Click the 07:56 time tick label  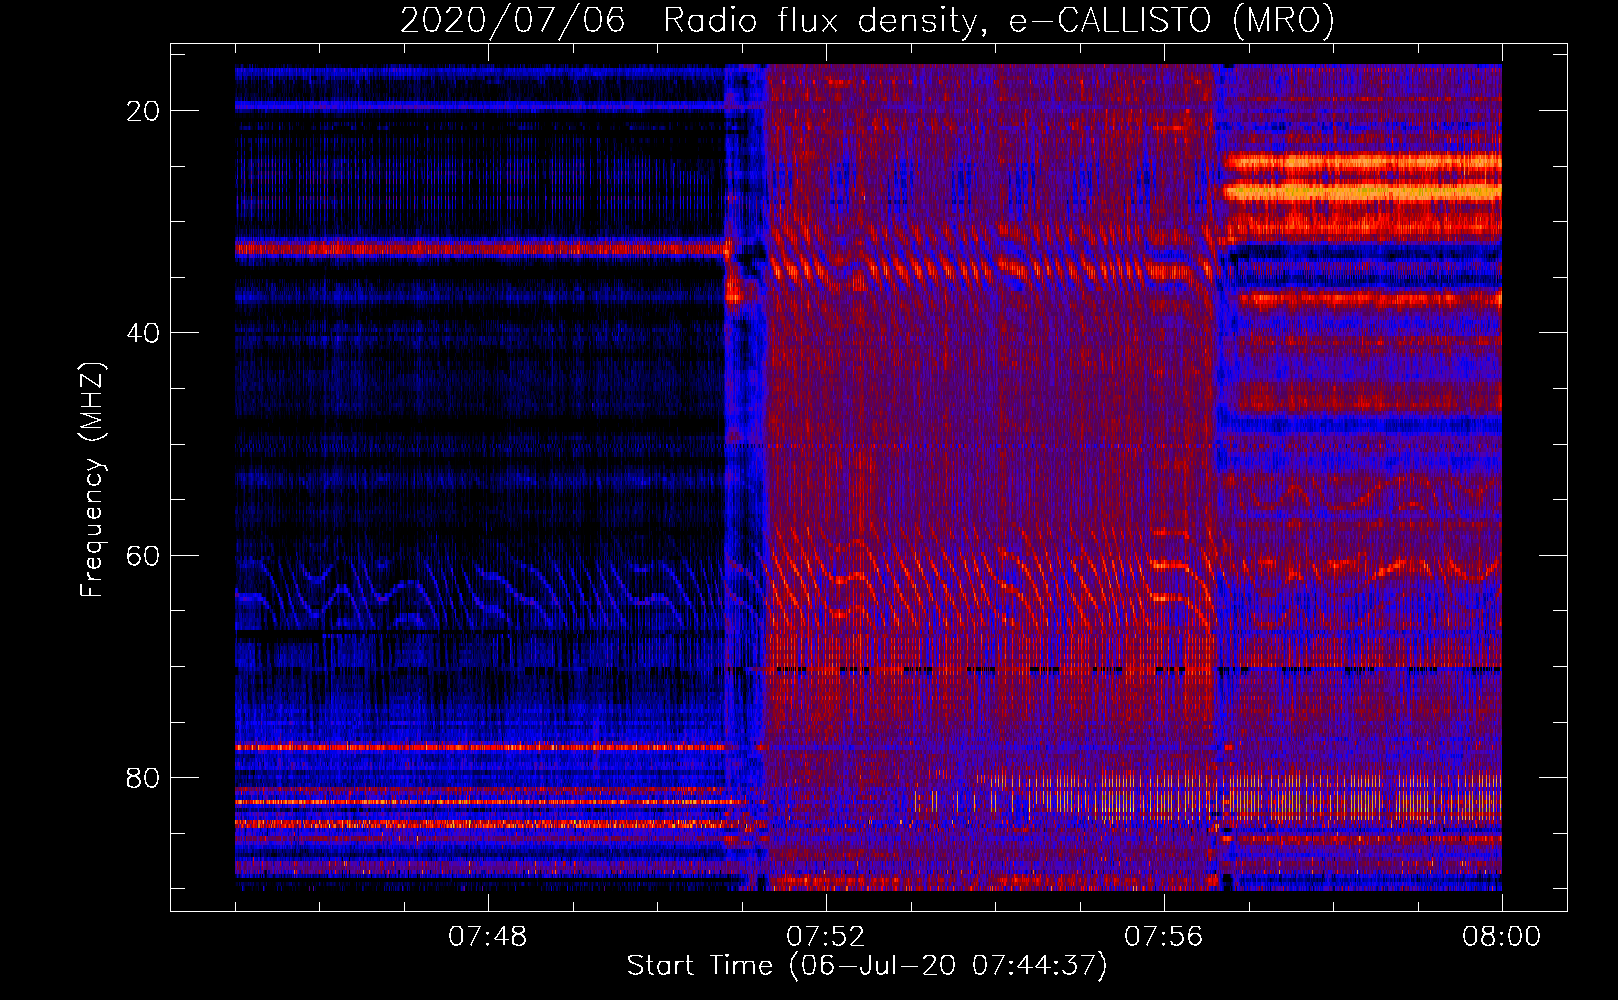[x=1163, y=937]
